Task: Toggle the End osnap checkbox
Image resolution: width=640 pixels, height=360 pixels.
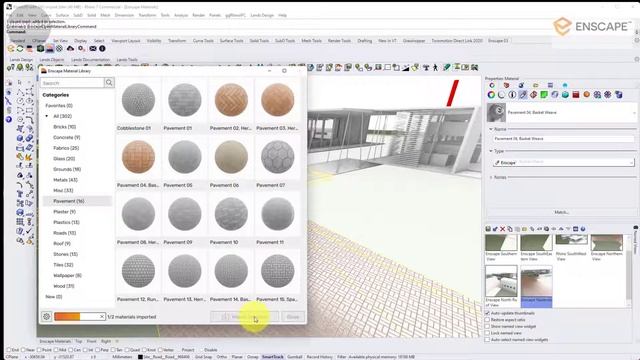Action: tap(9, 350)
